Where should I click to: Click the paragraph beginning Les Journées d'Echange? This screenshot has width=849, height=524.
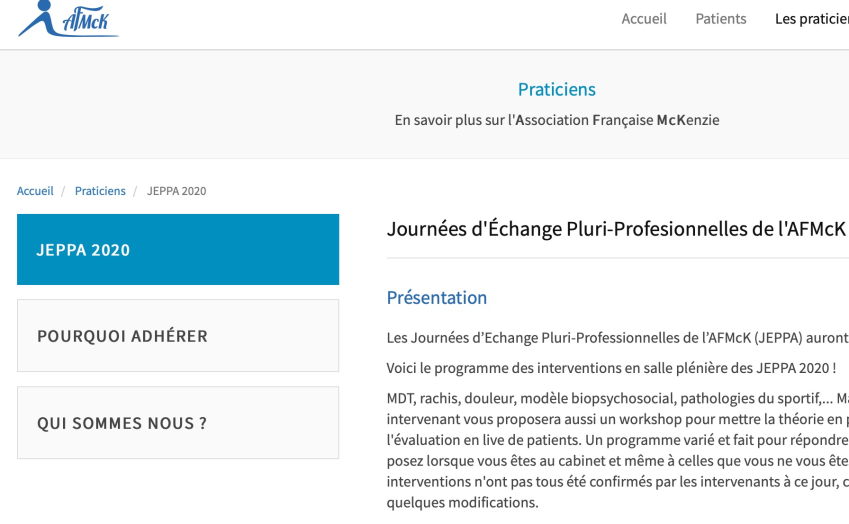tap(618, 338)
